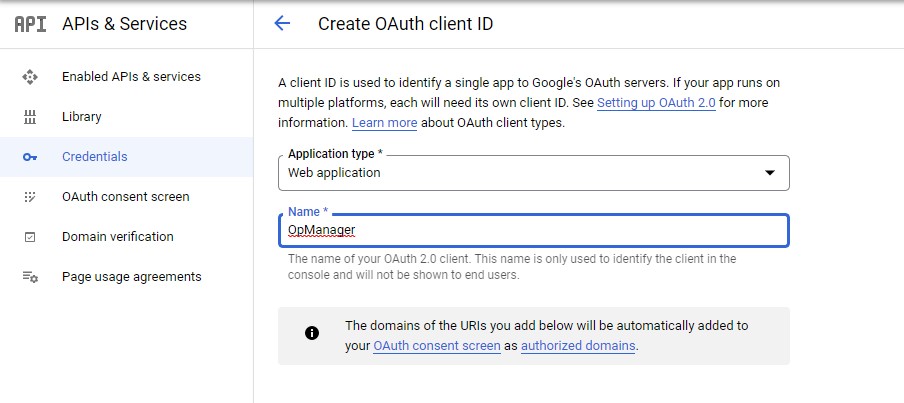Click the back arrow icon
Viewport: 904px width, 403px height.
pos(282,24)
